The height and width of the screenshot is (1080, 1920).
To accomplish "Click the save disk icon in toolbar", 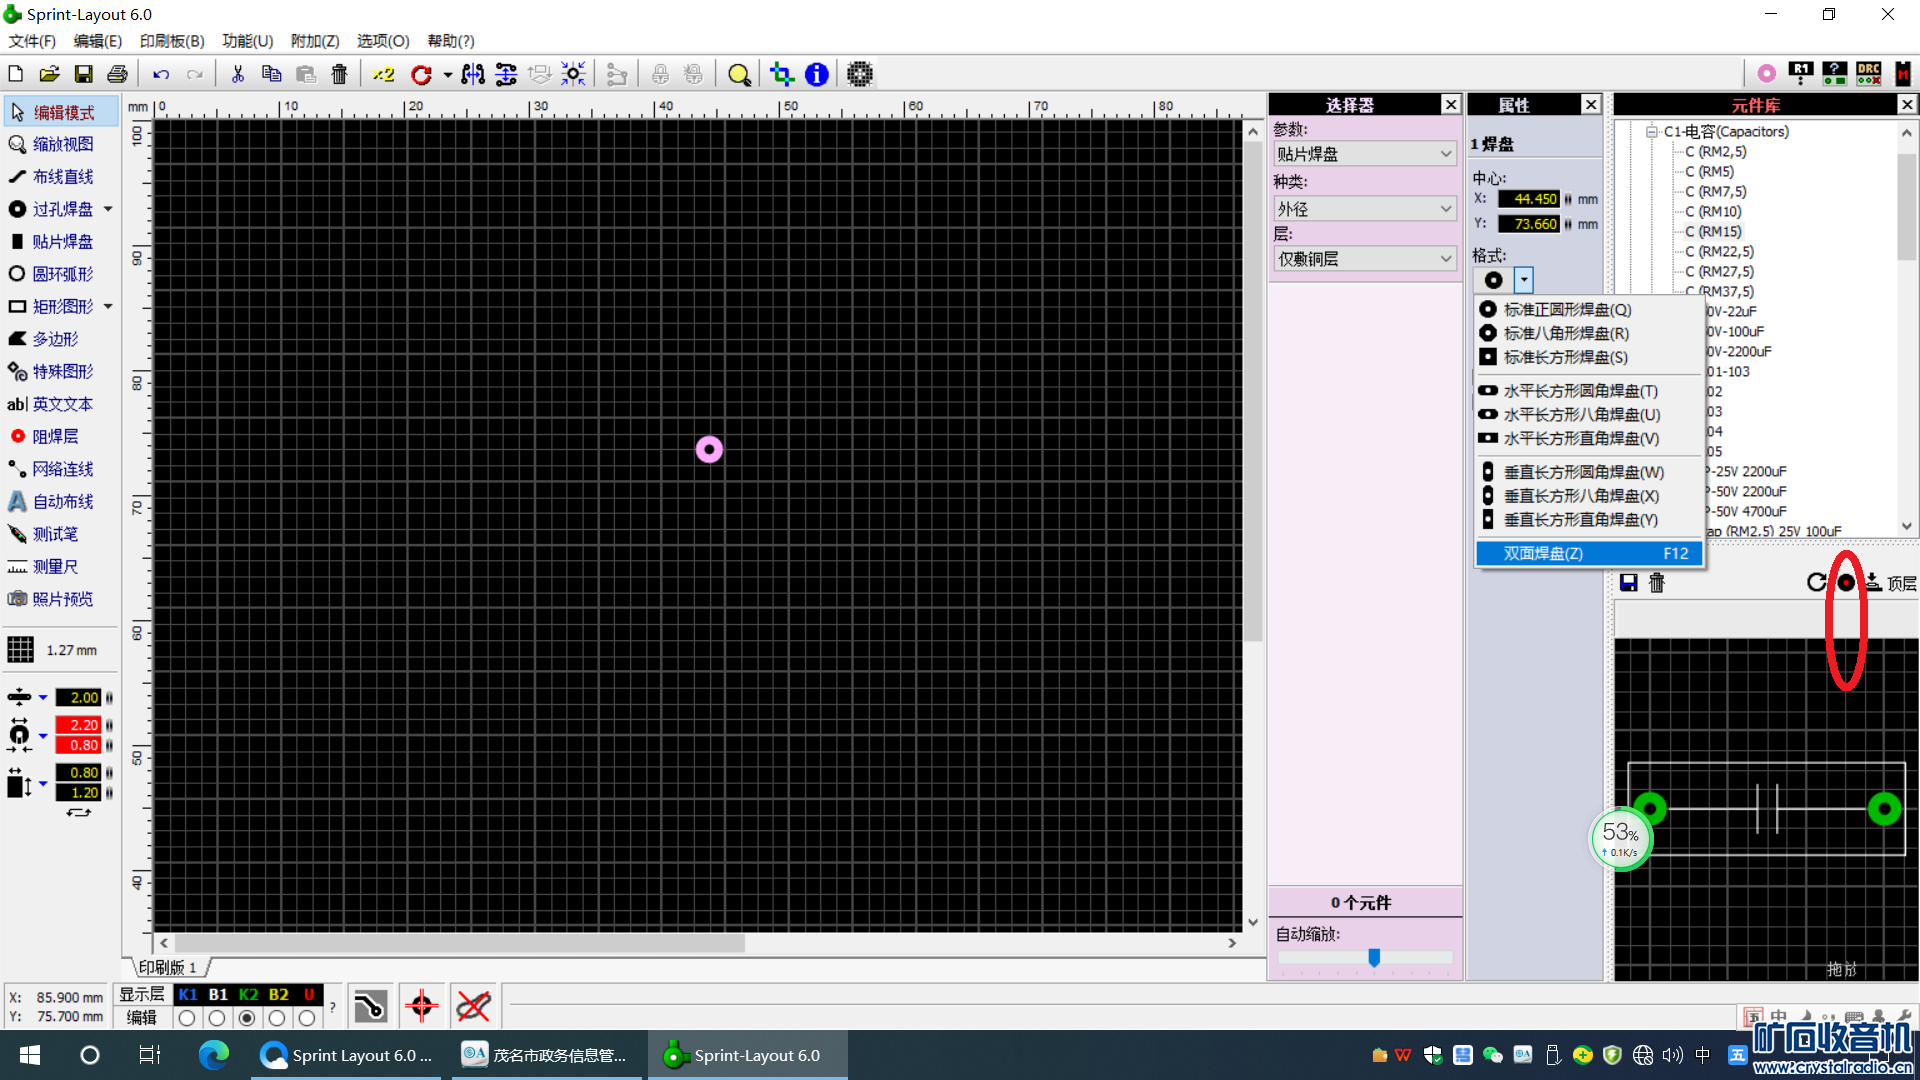I will coord(84,74).
